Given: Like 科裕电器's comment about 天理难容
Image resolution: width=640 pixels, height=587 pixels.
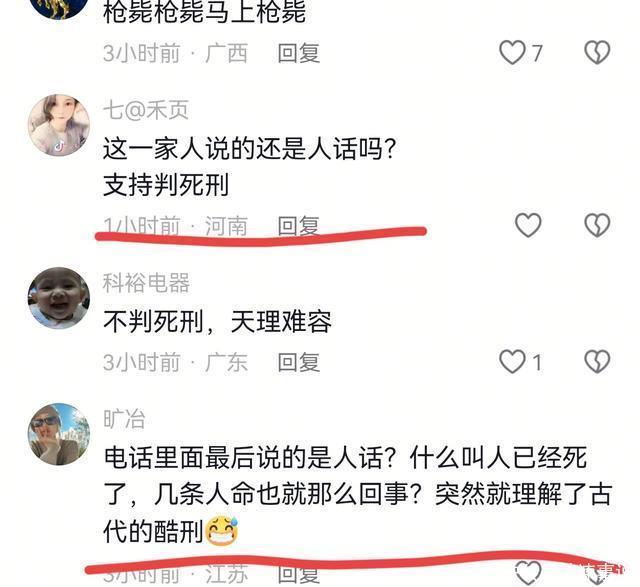Looking at the screenshot, I should tap(512, 362).
